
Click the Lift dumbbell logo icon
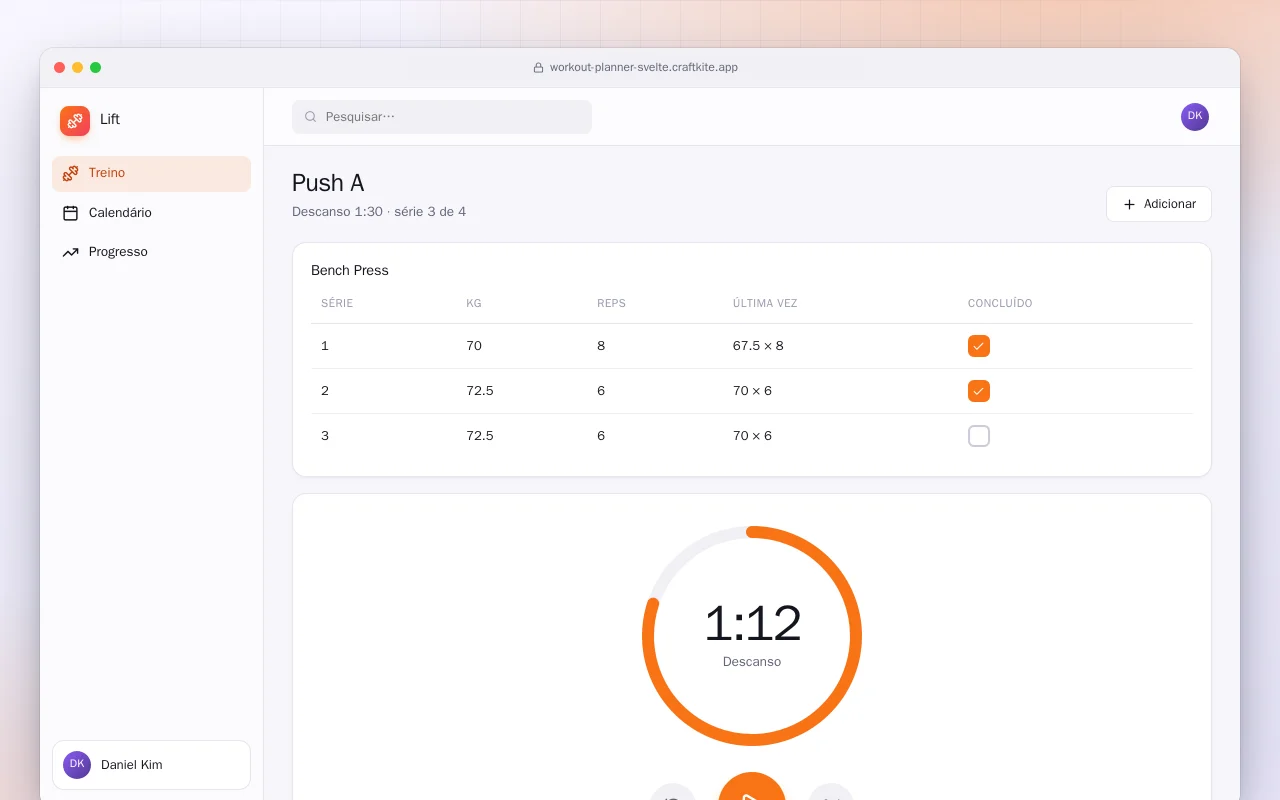(x=75, y=121)
